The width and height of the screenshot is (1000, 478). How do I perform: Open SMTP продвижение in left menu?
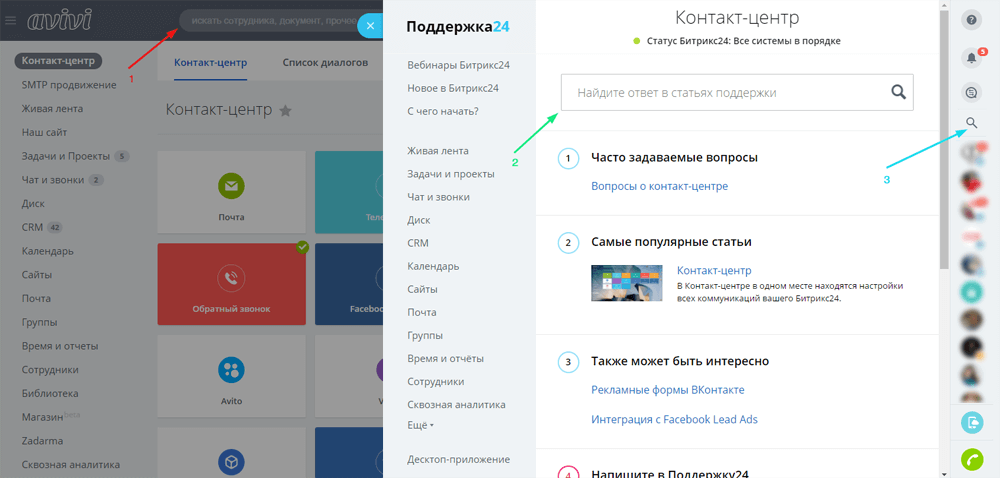69,85
